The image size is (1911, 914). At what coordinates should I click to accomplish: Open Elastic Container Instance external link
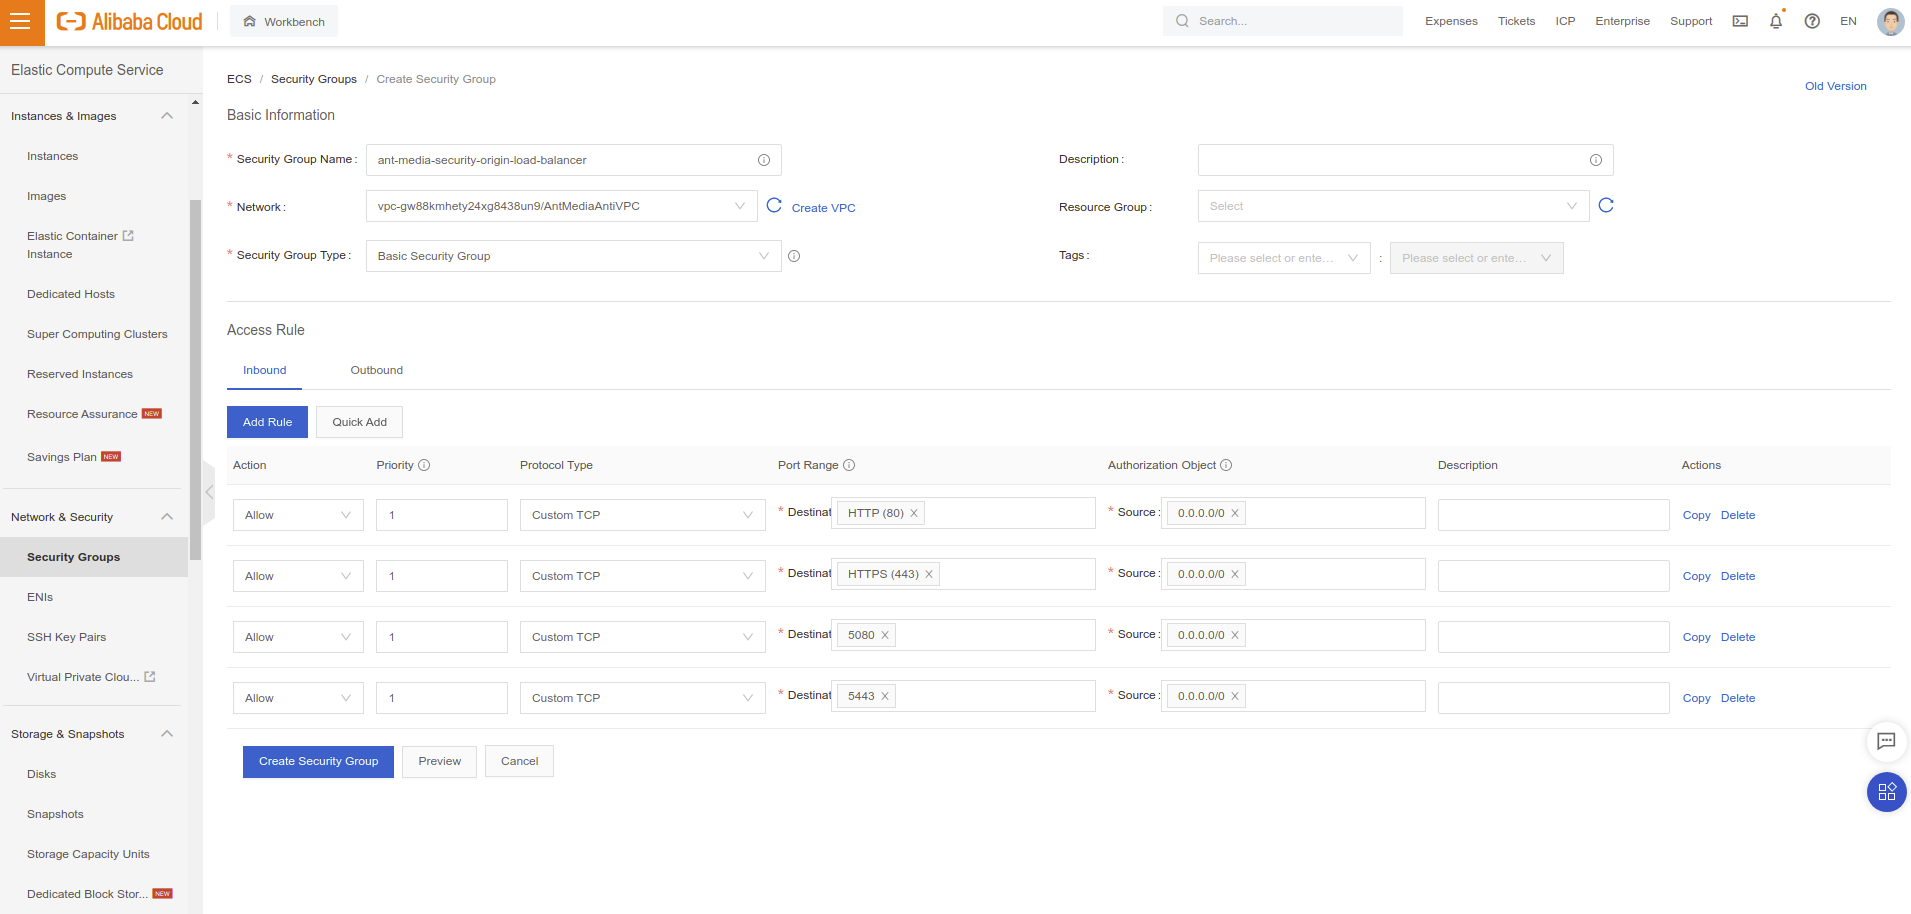[x=128, y=236]
